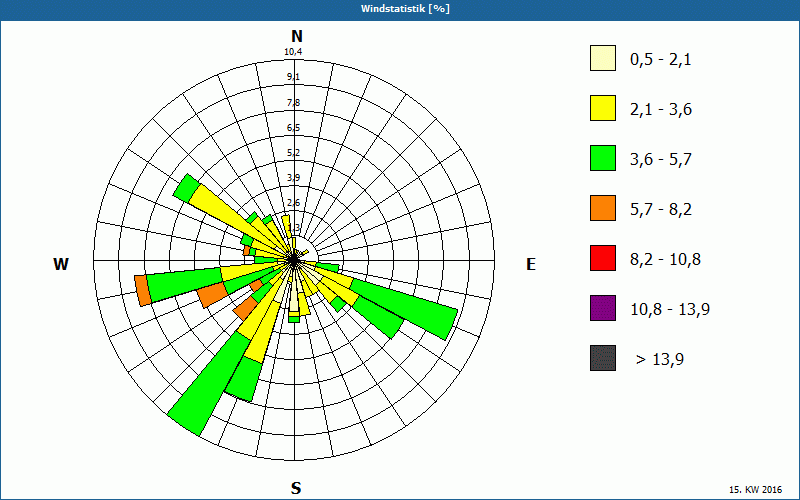
Task: Click the yellow 2,1 - 3,6 legend swatch
Action: click(603, 108)
